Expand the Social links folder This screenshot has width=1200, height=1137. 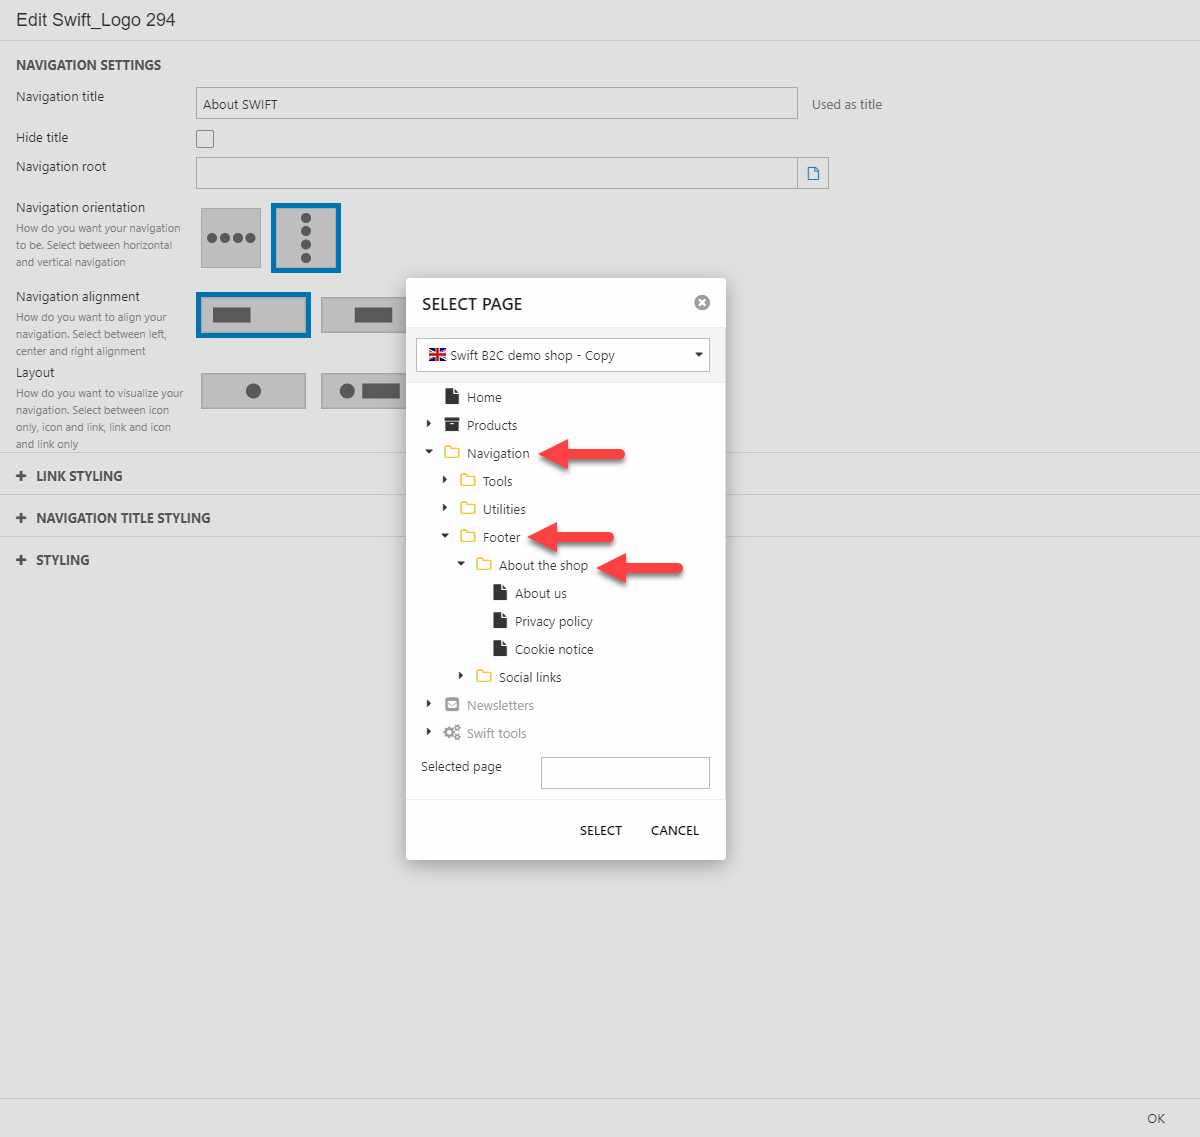click(461, 676)
